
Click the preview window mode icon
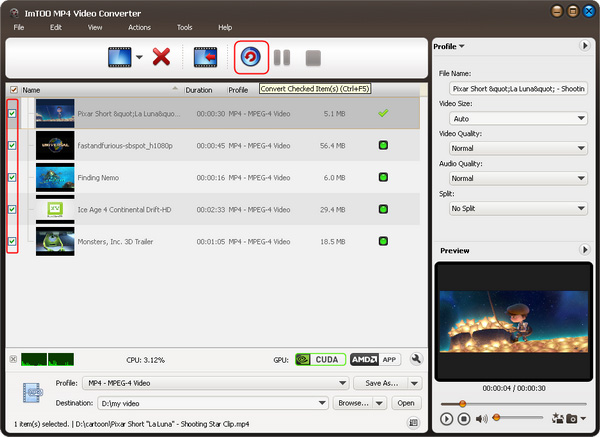pos(557,418)
